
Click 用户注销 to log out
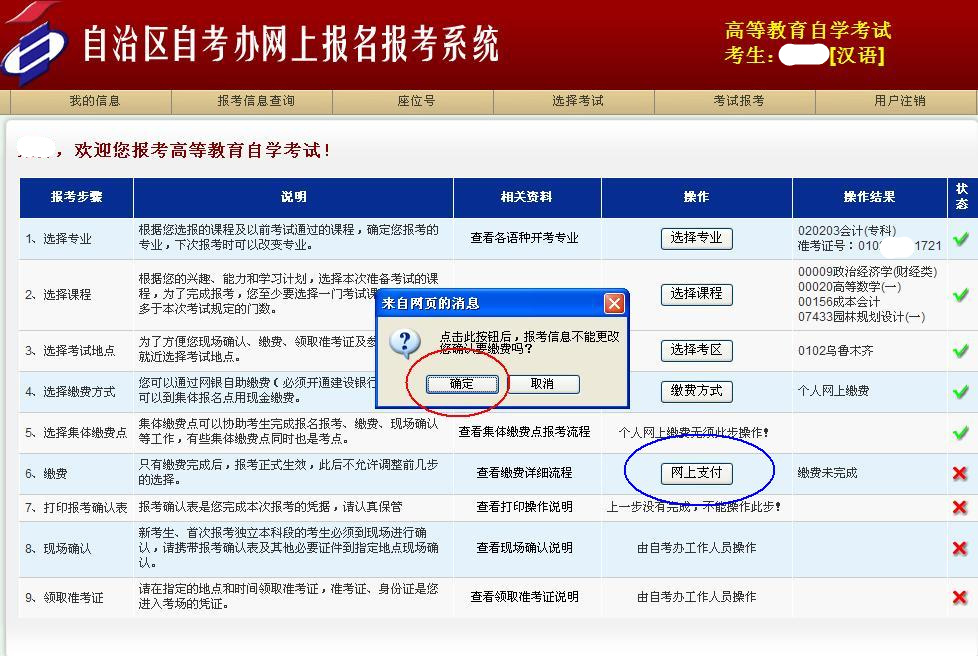click(899, 100)
